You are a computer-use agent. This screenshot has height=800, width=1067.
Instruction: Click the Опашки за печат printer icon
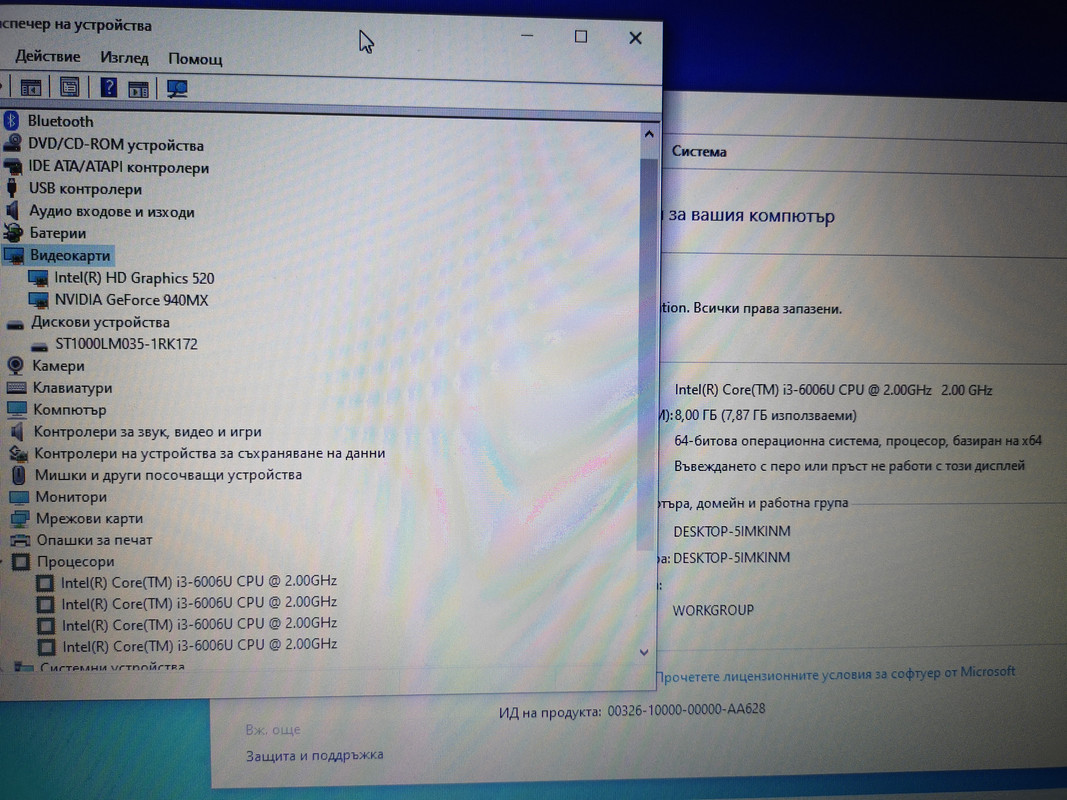[20, 540]
